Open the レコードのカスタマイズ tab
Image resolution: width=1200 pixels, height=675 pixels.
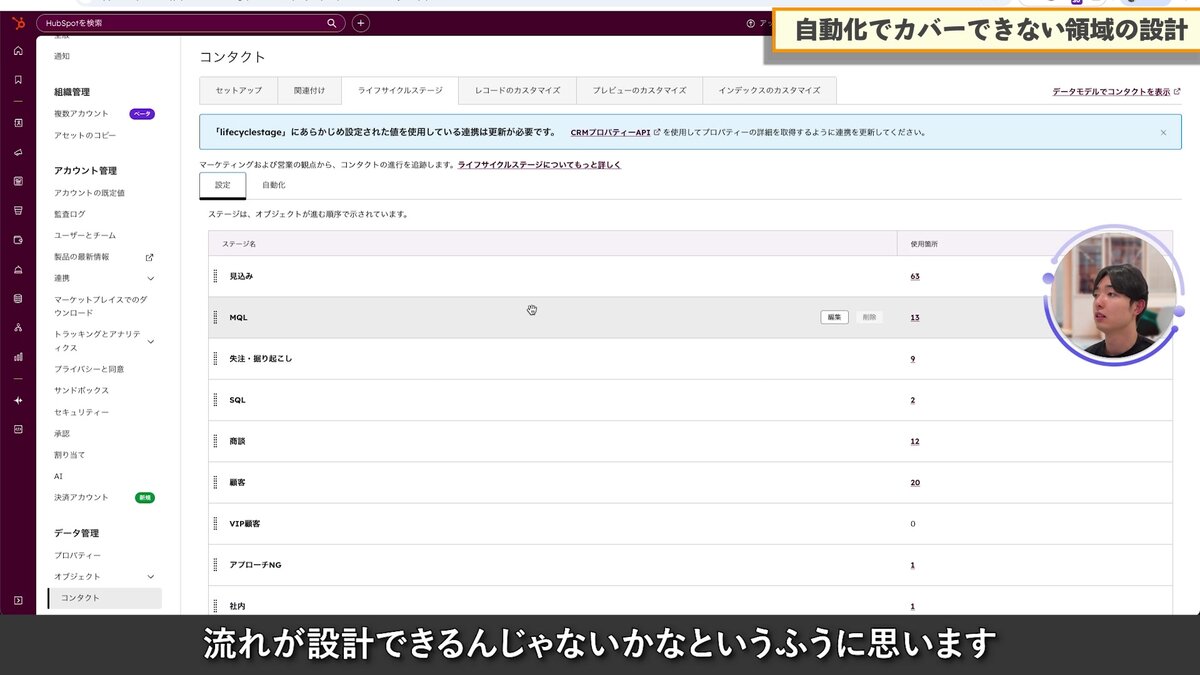tap(516, 90)
